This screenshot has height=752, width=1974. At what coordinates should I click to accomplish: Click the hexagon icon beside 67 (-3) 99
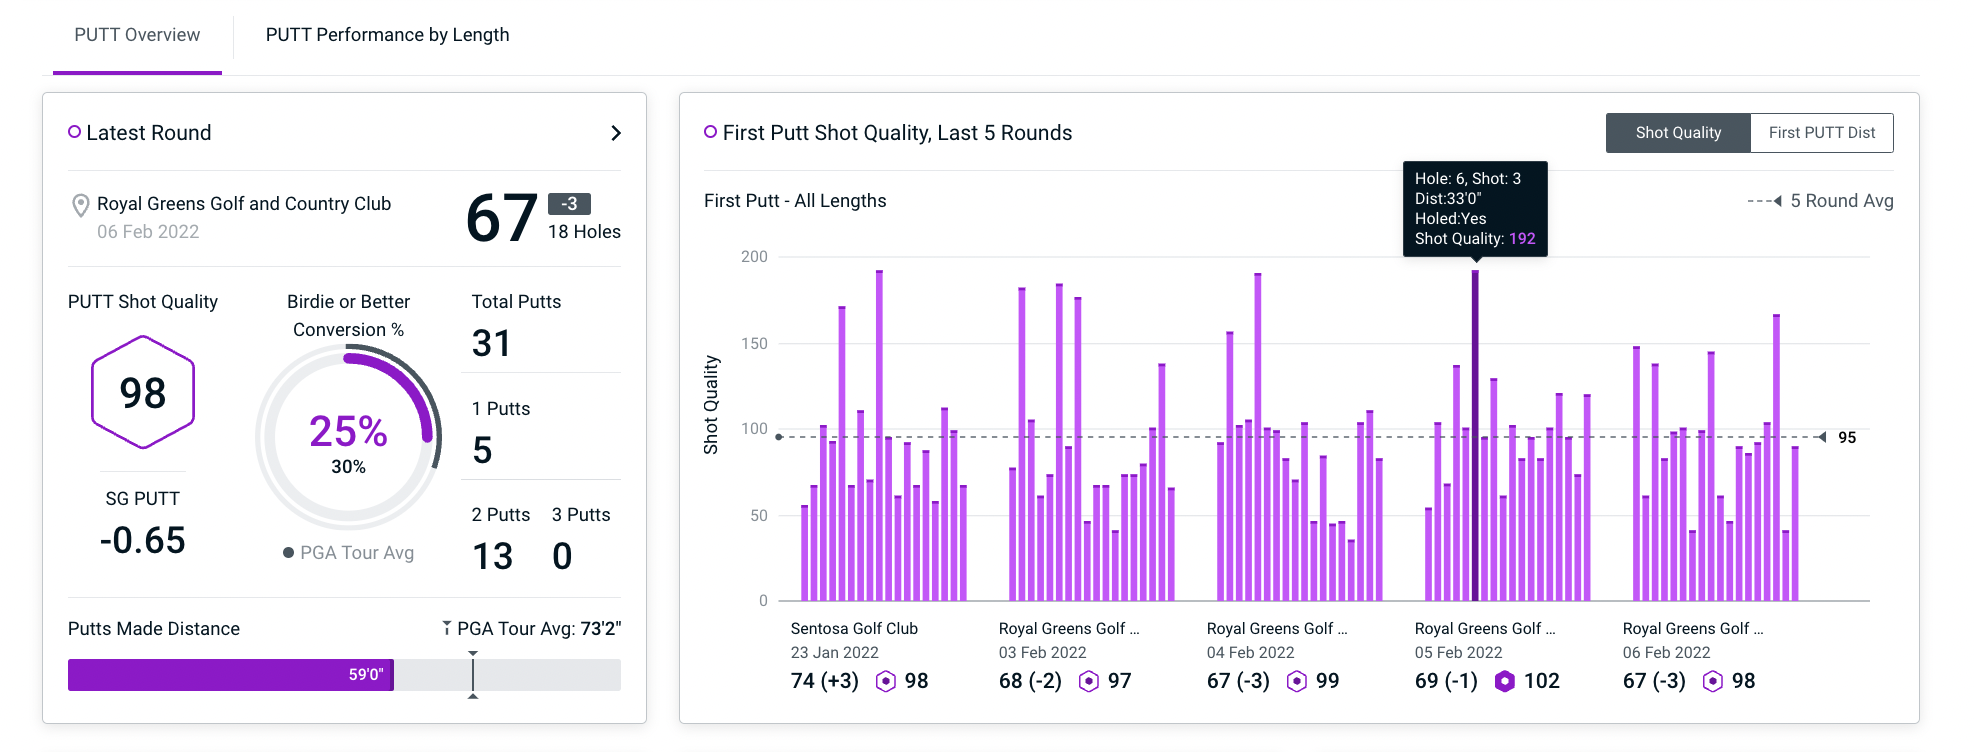point(1296,681)
